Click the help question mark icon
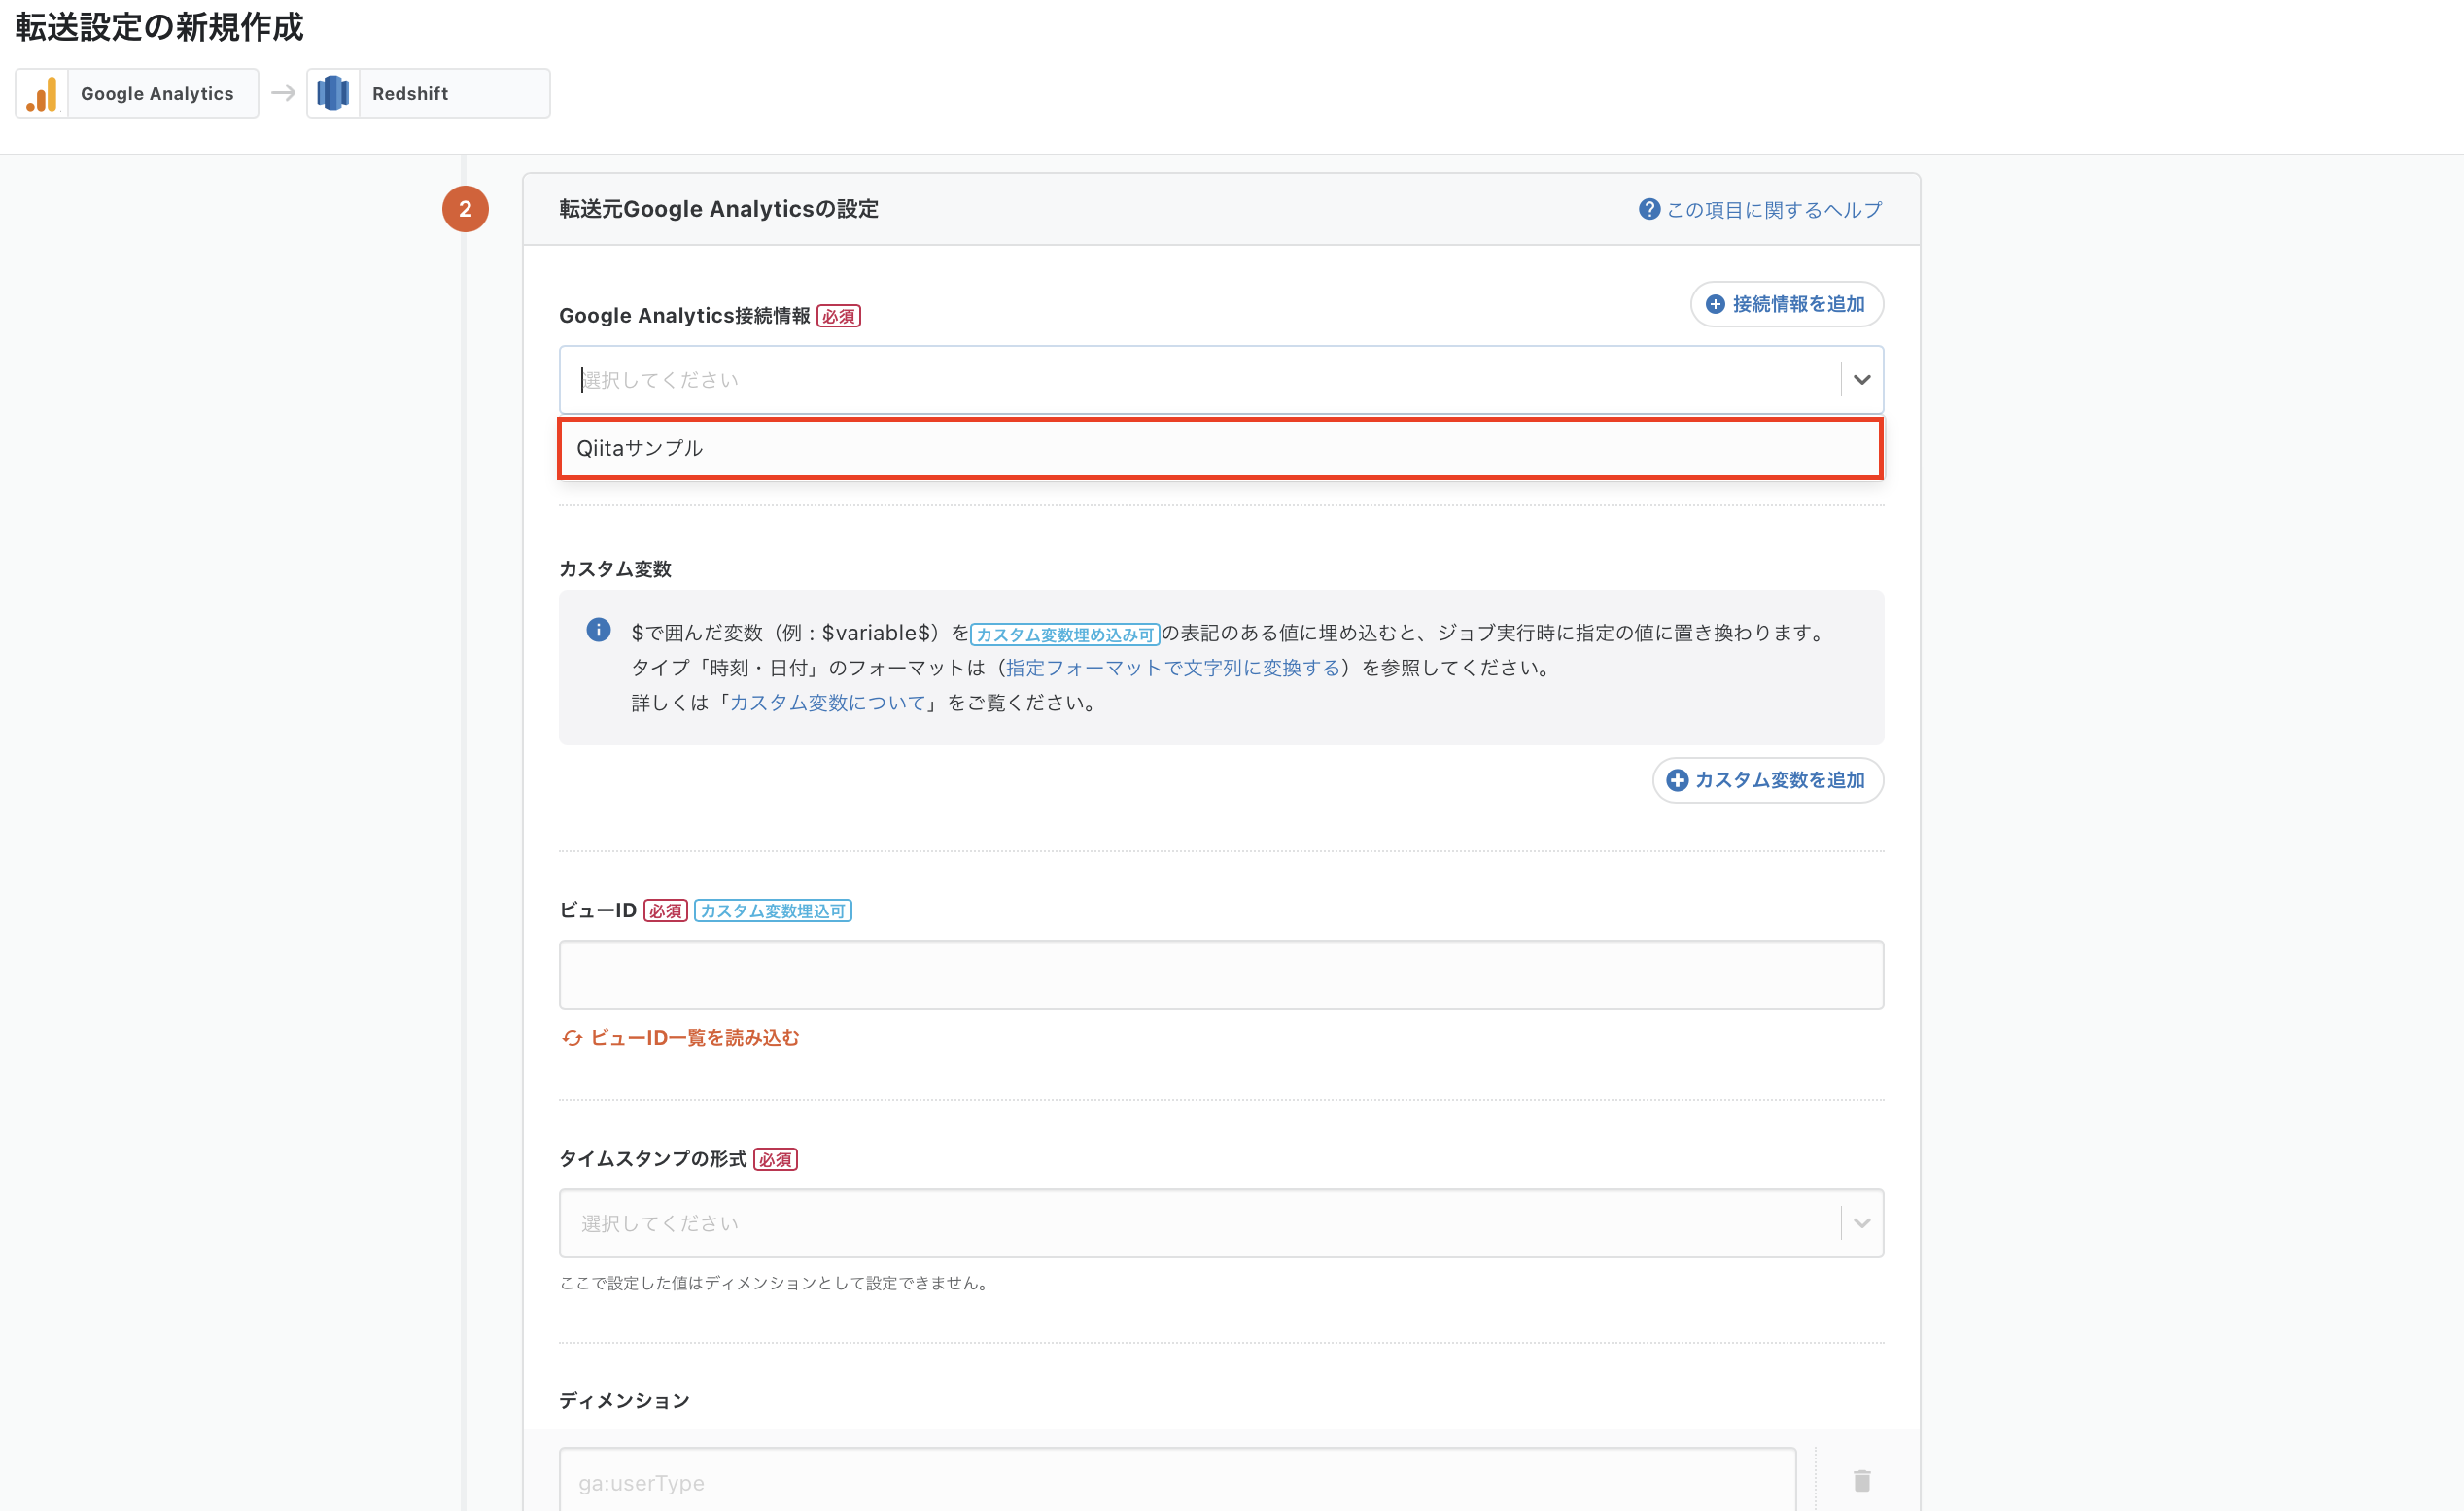This screenshot has height=1511, width=2464. pyautogui.click(x=1649, y=209)
